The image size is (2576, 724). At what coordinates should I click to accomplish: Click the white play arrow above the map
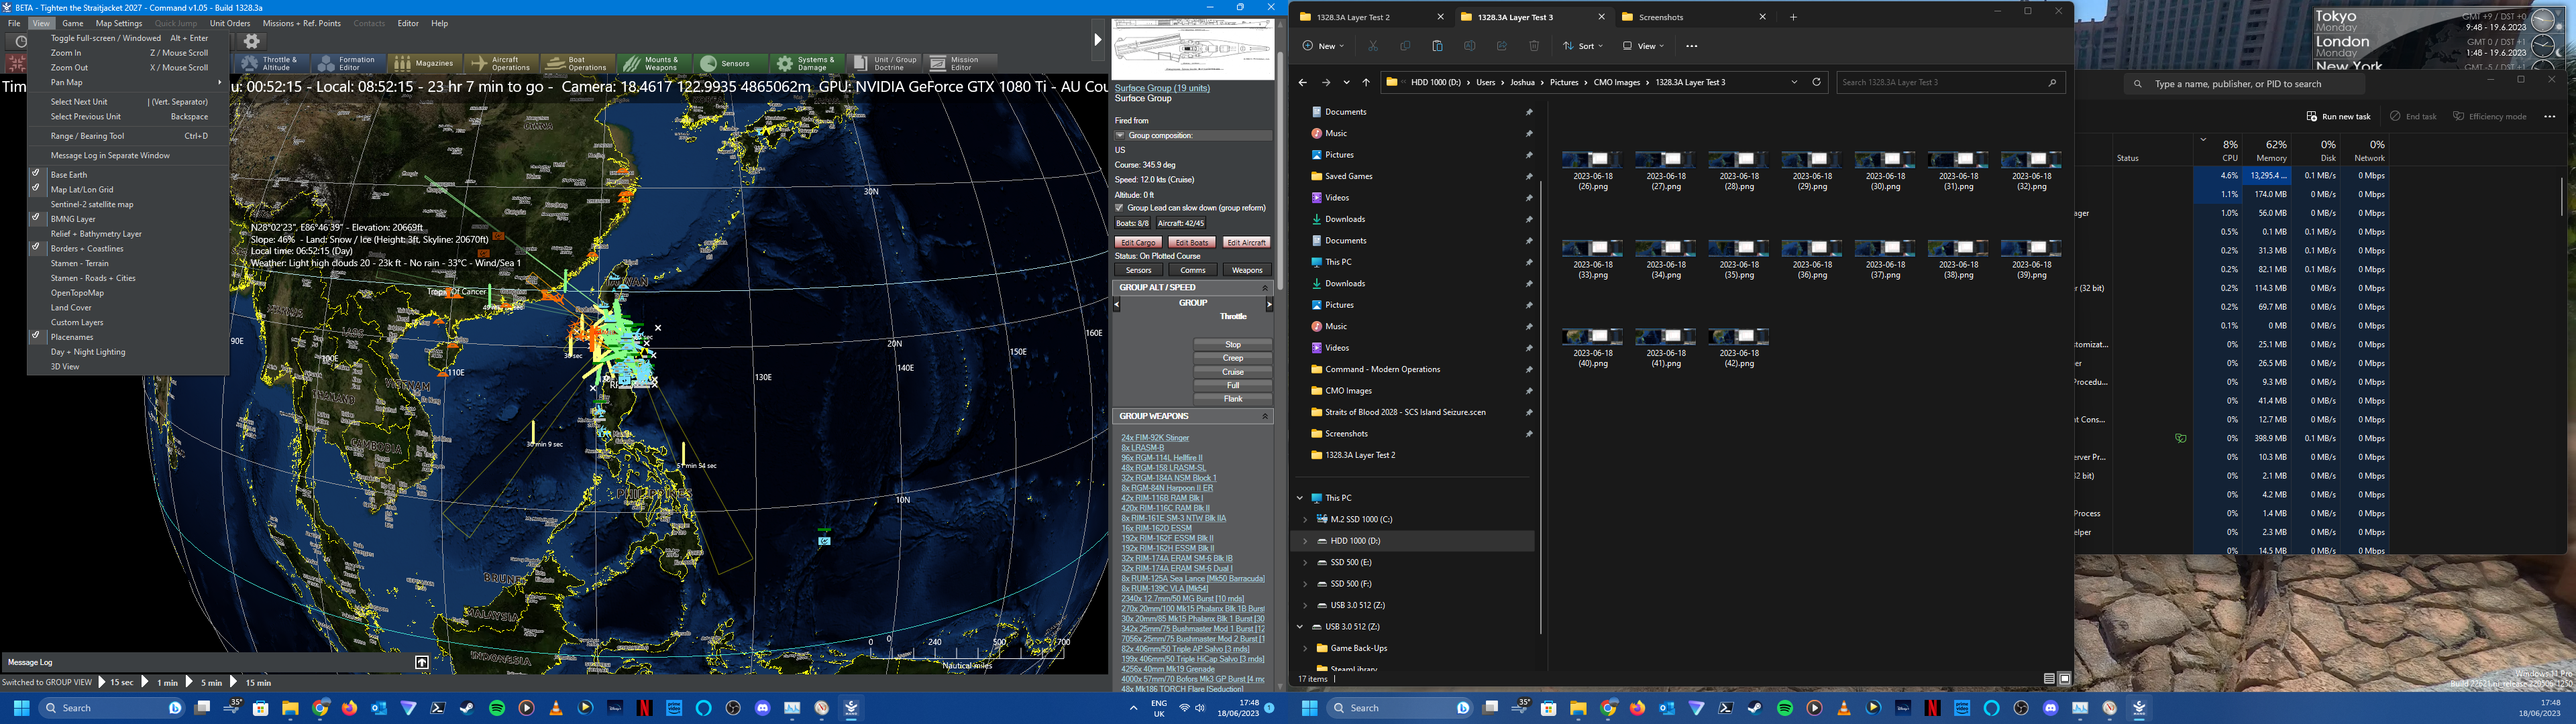[x=1097, y=40]
